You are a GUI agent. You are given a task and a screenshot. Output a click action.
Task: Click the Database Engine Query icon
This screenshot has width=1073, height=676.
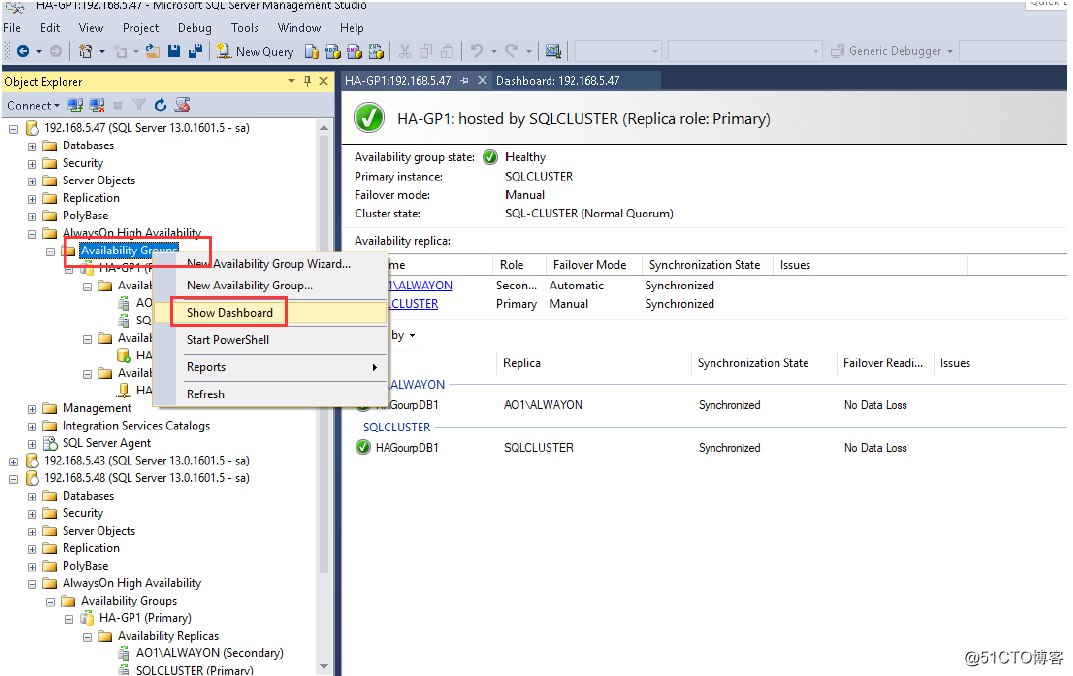(x=311, y=51)
